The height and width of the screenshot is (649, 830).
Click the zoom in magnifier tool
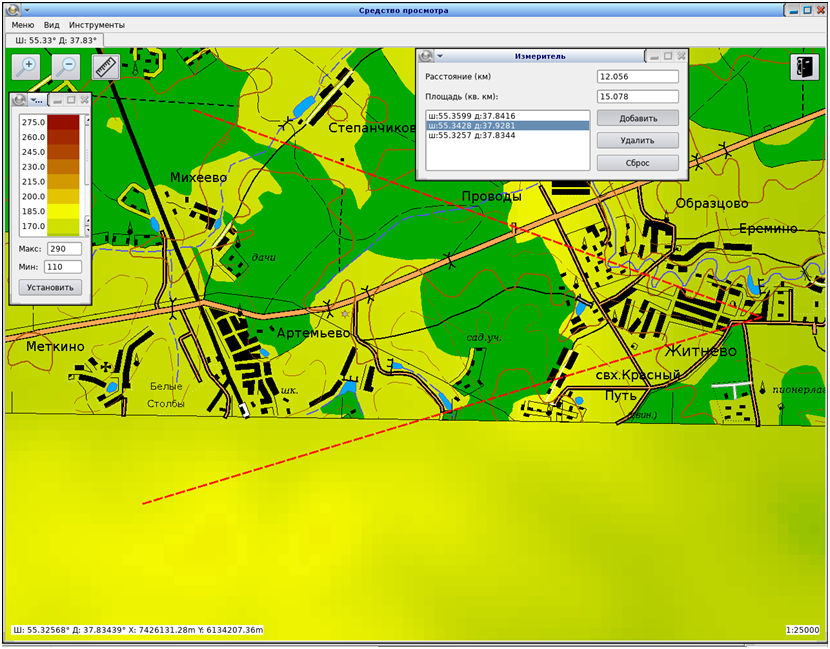[x=26, y=67]
